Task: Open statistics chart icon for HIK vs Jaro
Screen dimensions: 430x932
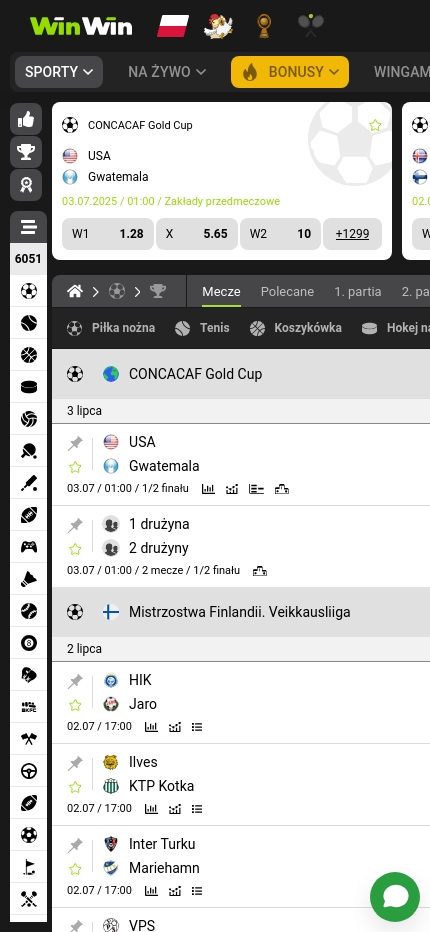Action: [x=152, y=726]
